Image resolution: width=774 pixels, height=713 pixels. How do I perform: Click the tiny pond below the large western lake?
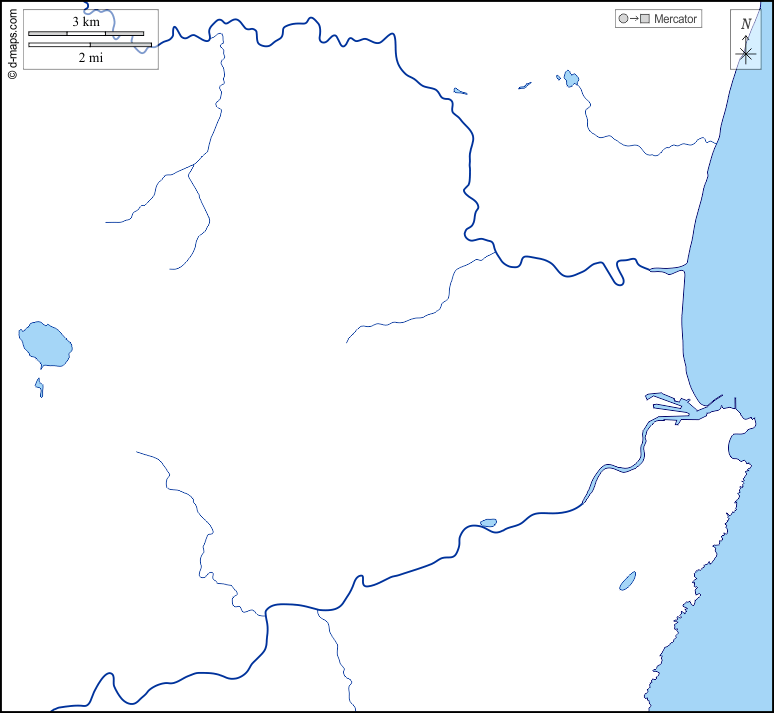(40, 386)
